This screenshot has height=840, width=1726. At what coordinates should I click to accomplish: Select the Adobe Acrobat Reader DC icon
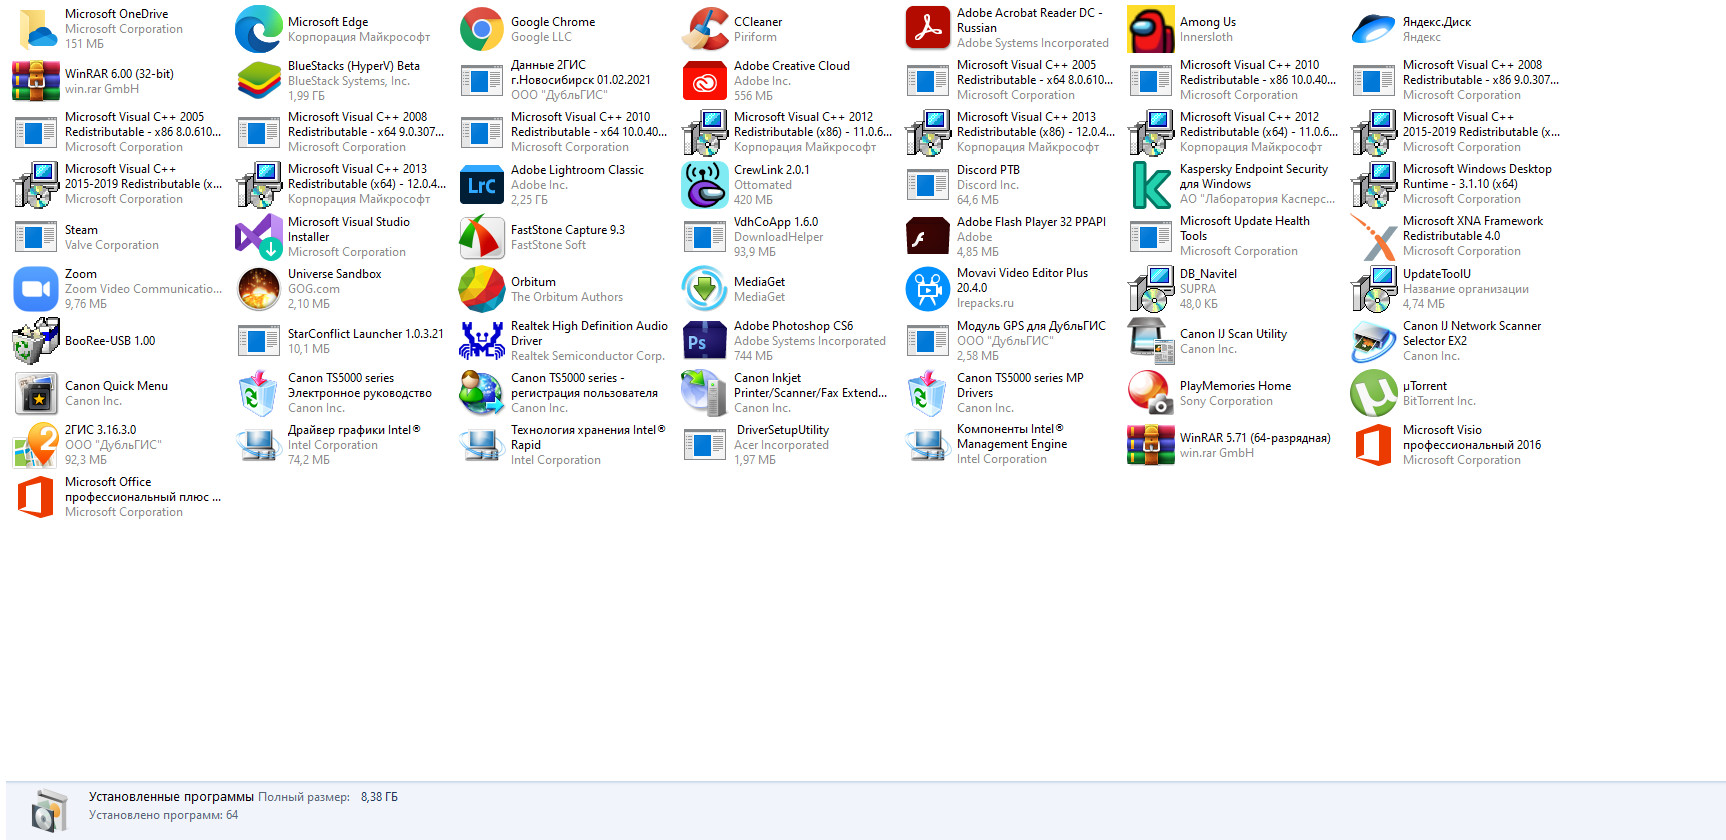(x=928, y=29)
